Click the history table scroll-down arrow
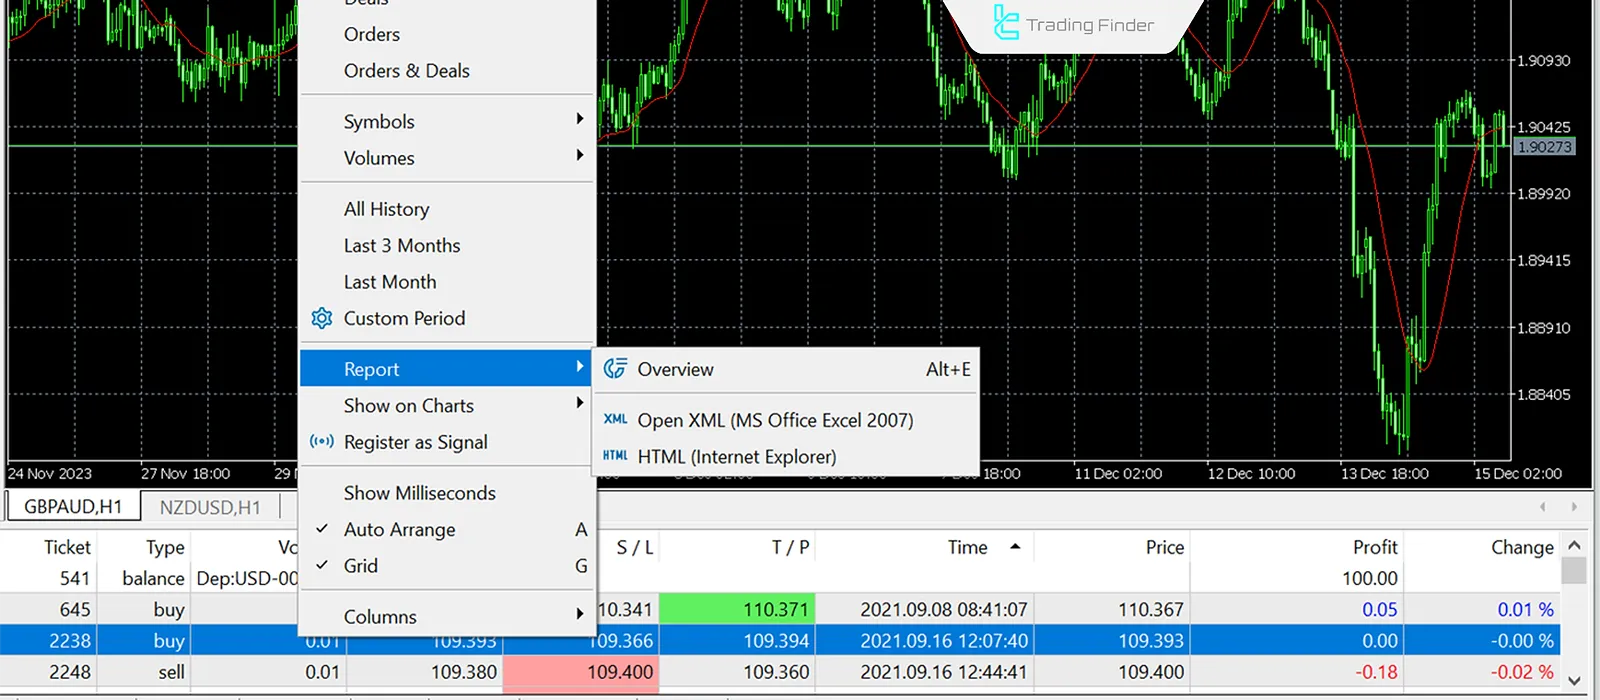 click(1574, 681)
